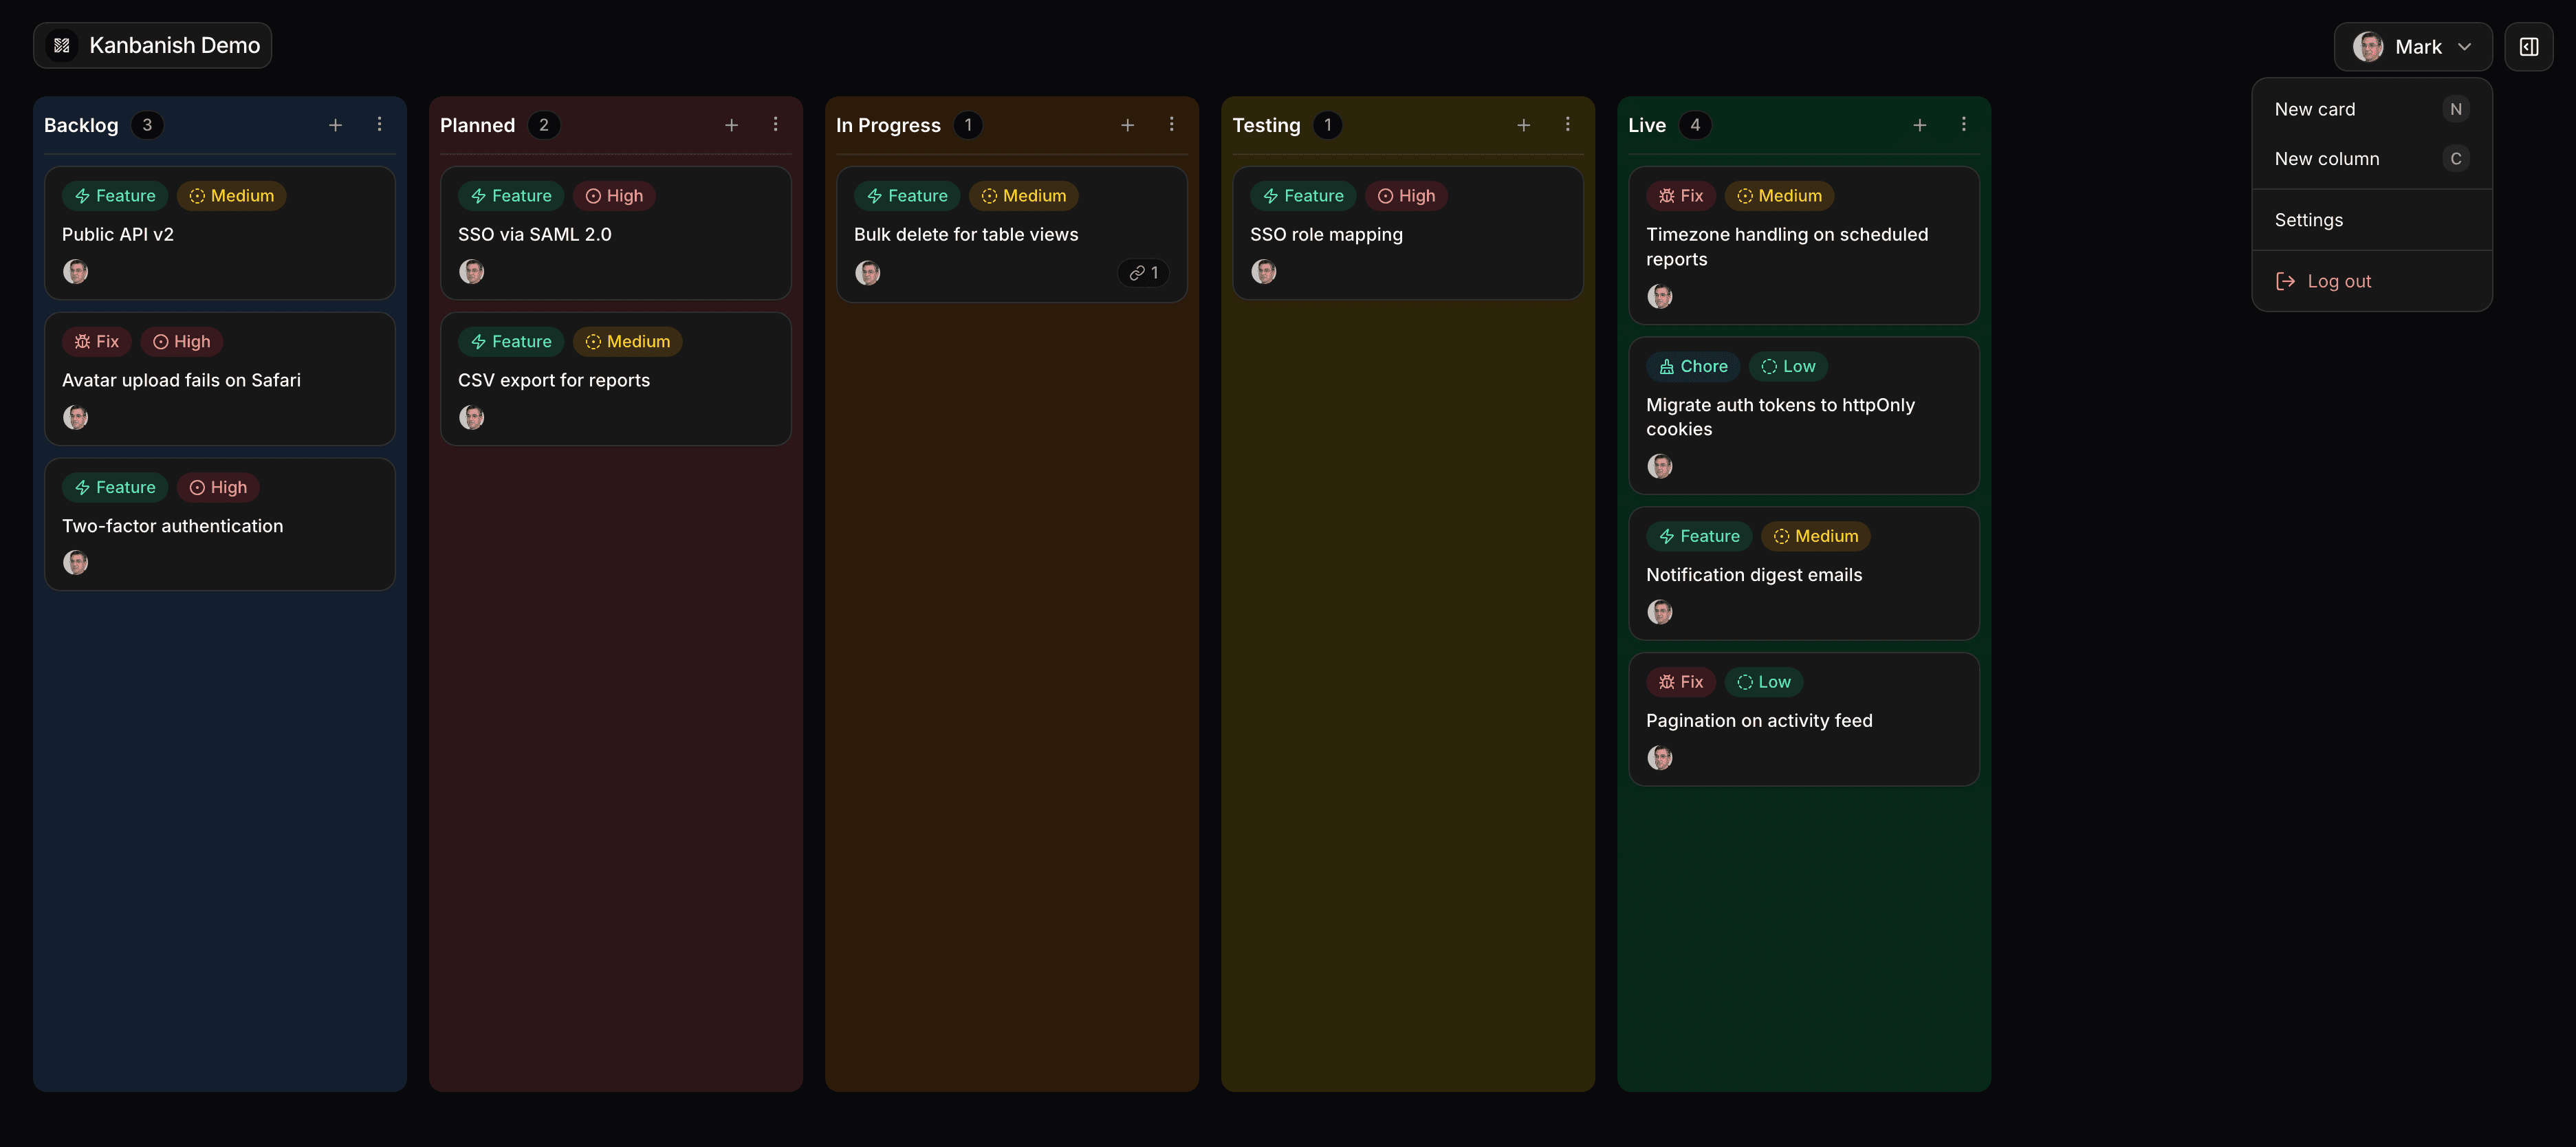Click the Planned column title
The height and width of the screenshot is (1147, 2576).
(x=477, y=125)
